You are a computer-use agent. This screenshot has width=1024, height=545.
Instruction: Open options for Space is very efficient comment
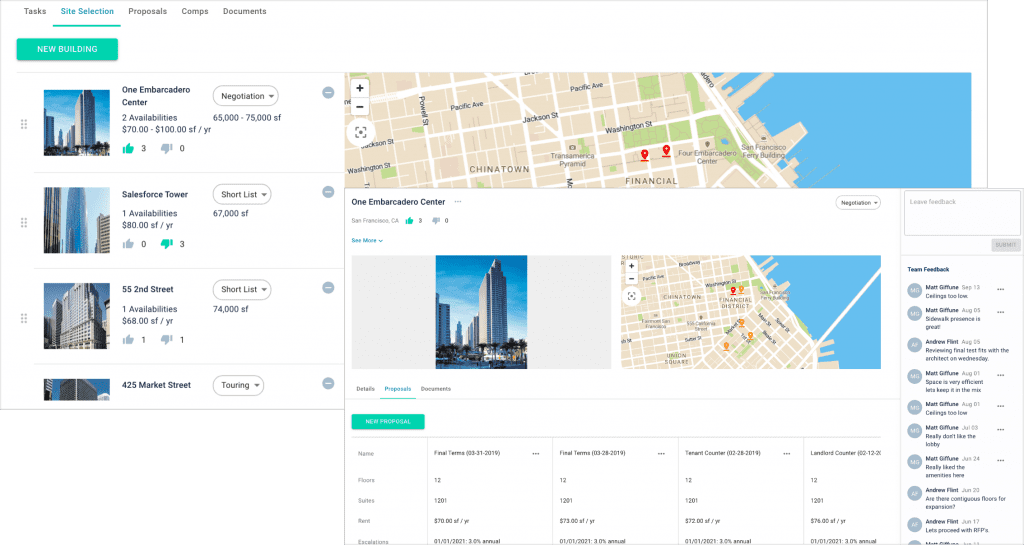pyautogui.click(x=1000, y=375)
